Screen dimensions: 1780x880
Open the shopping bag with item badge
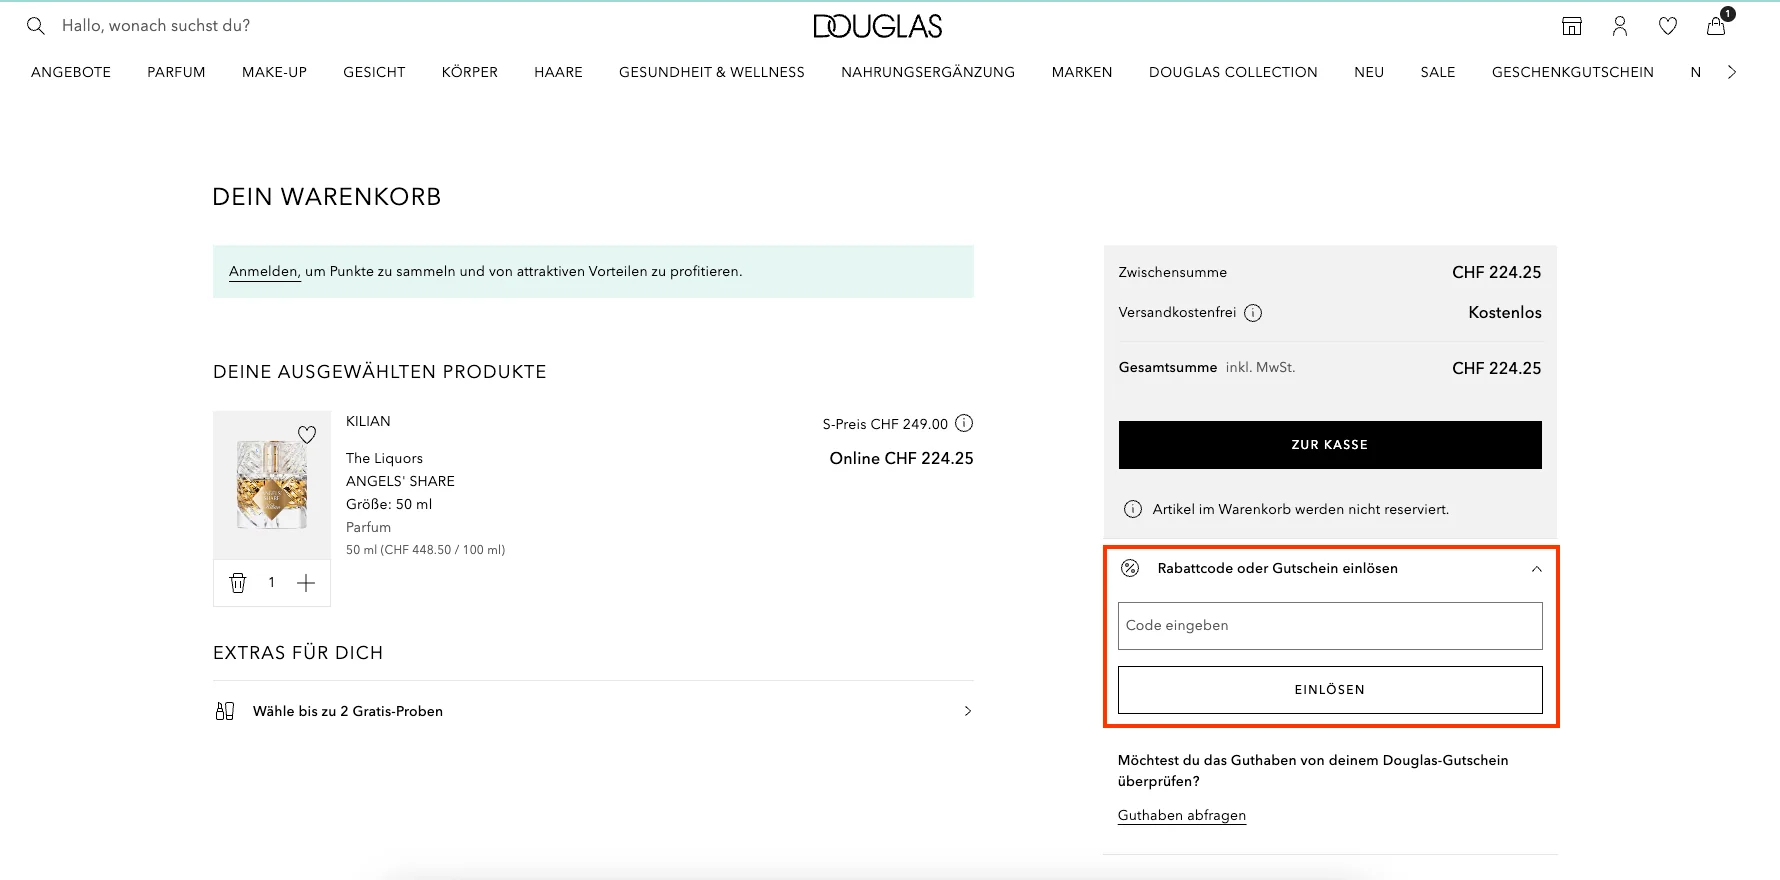(x=1716, y=27)
